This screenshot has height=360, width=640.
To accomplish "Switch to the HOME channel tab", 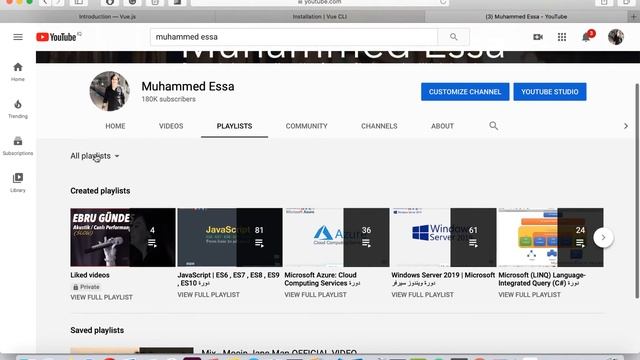I will tap(115, 126).
